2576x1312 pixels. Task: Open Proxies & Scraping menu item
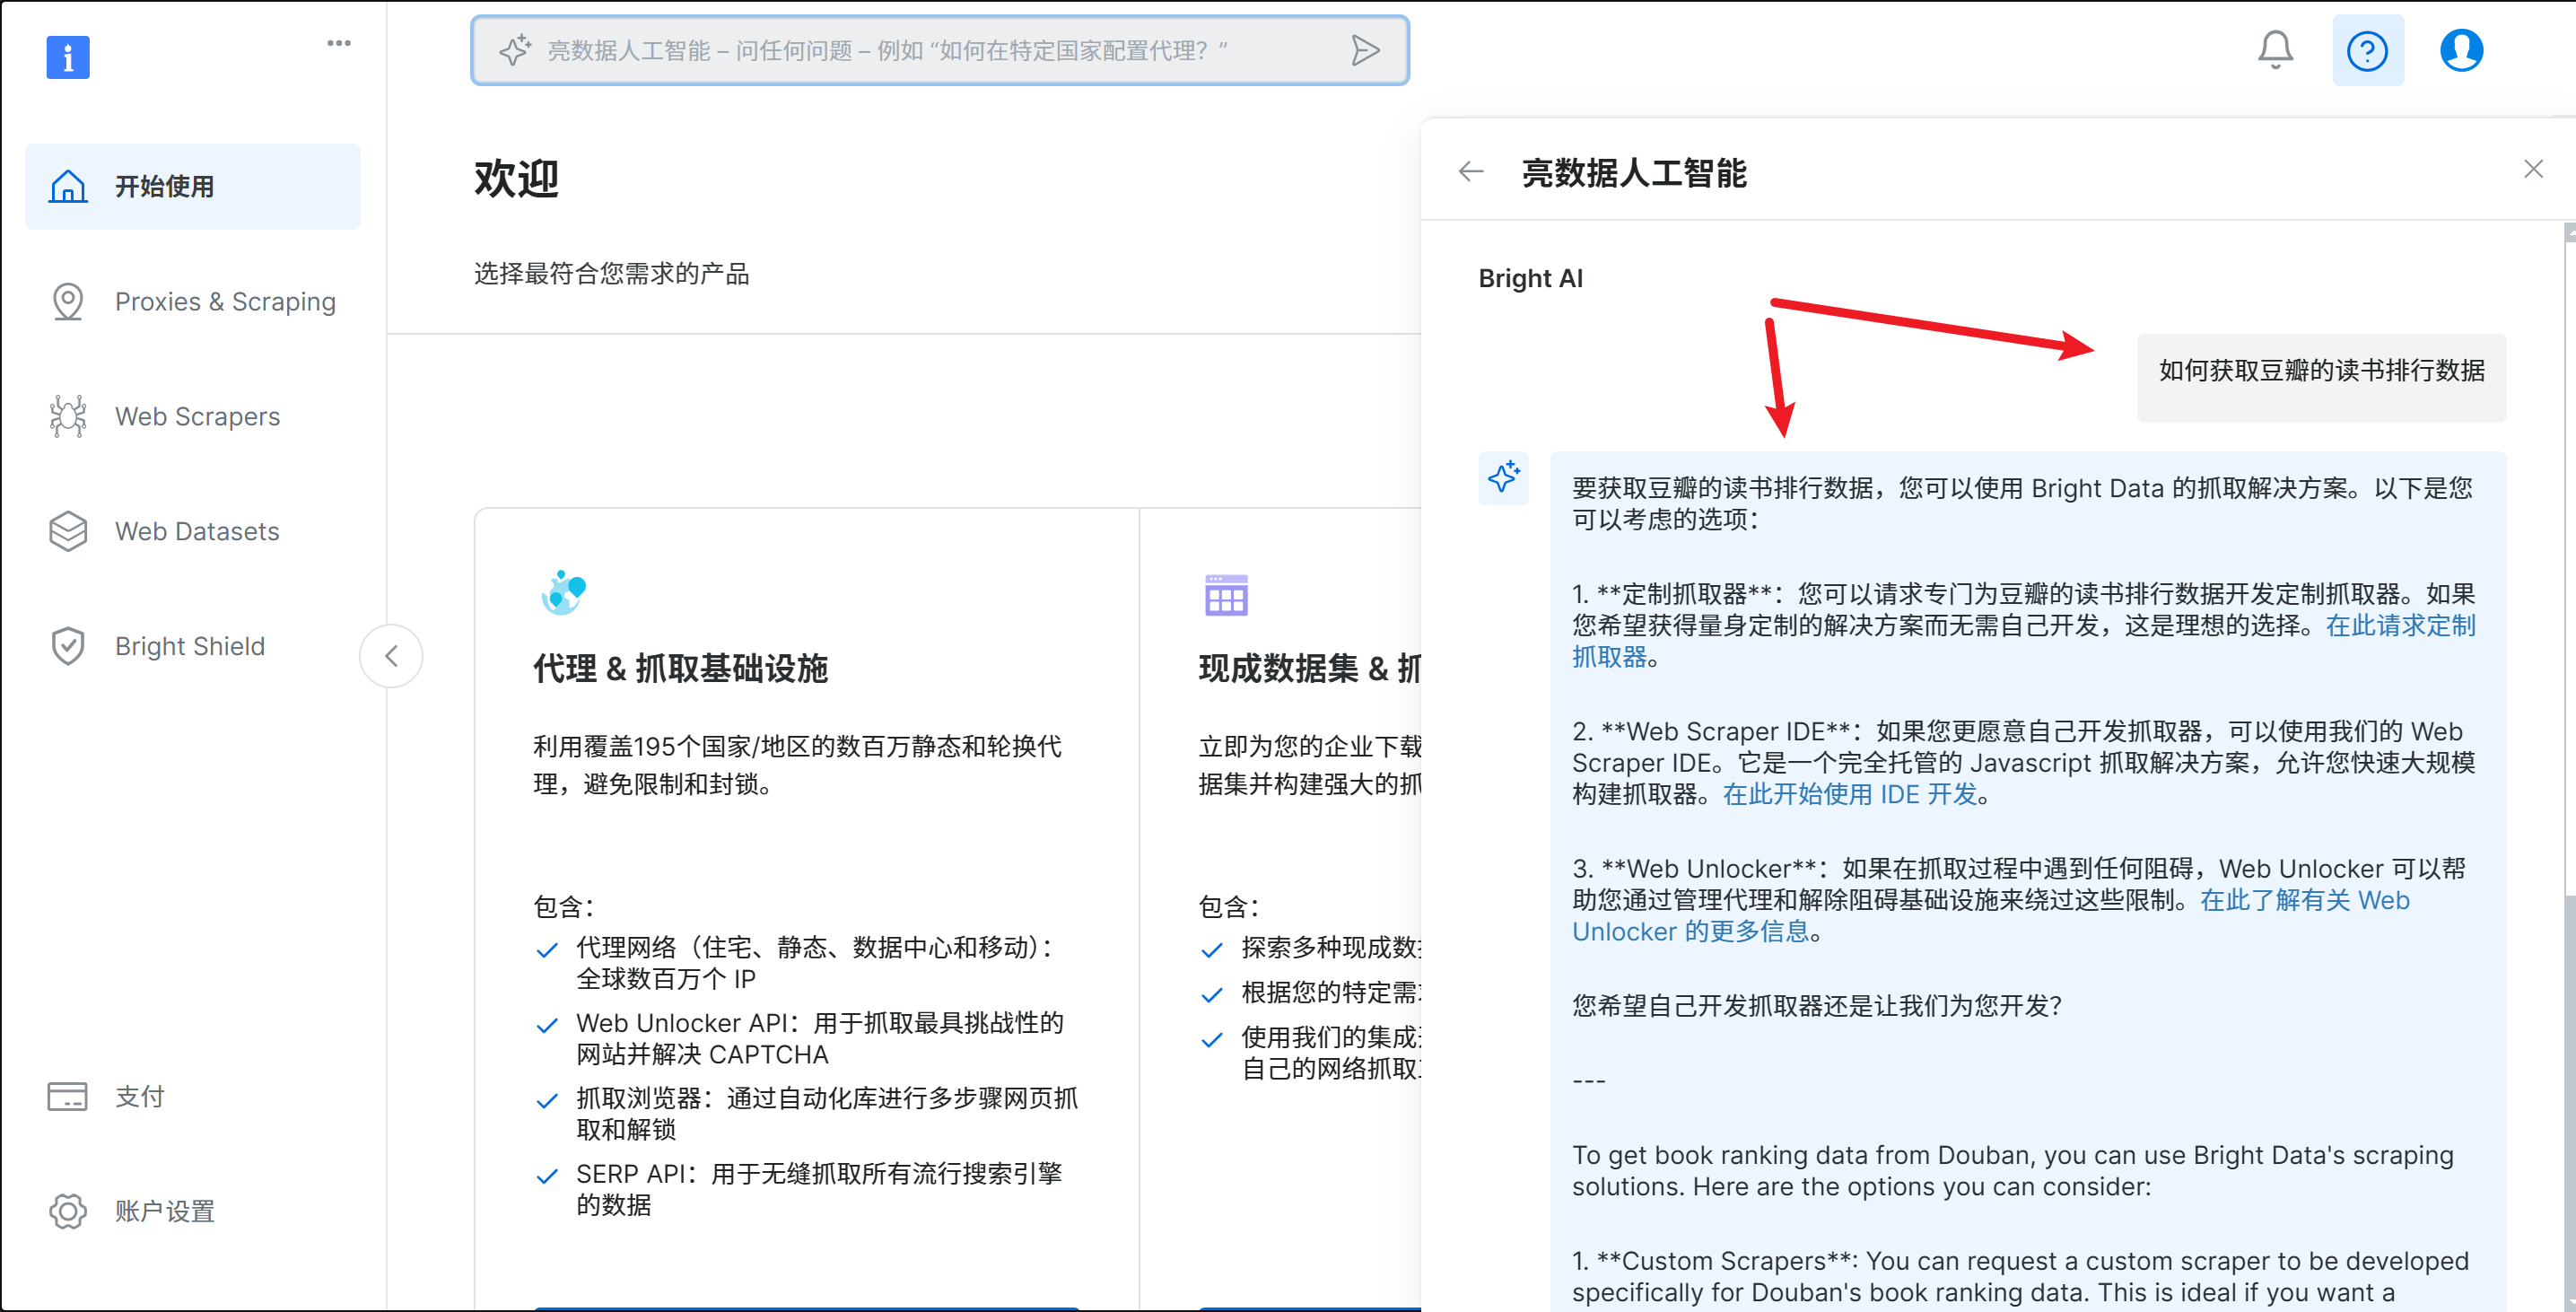pos(225,302)
